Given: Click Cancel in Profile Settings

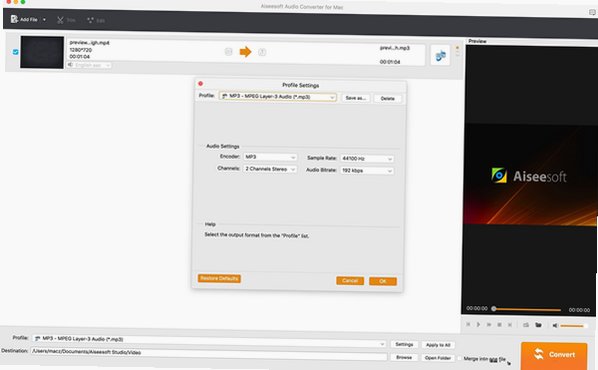Looking at the screenshot, I should [x=350, y=281].
